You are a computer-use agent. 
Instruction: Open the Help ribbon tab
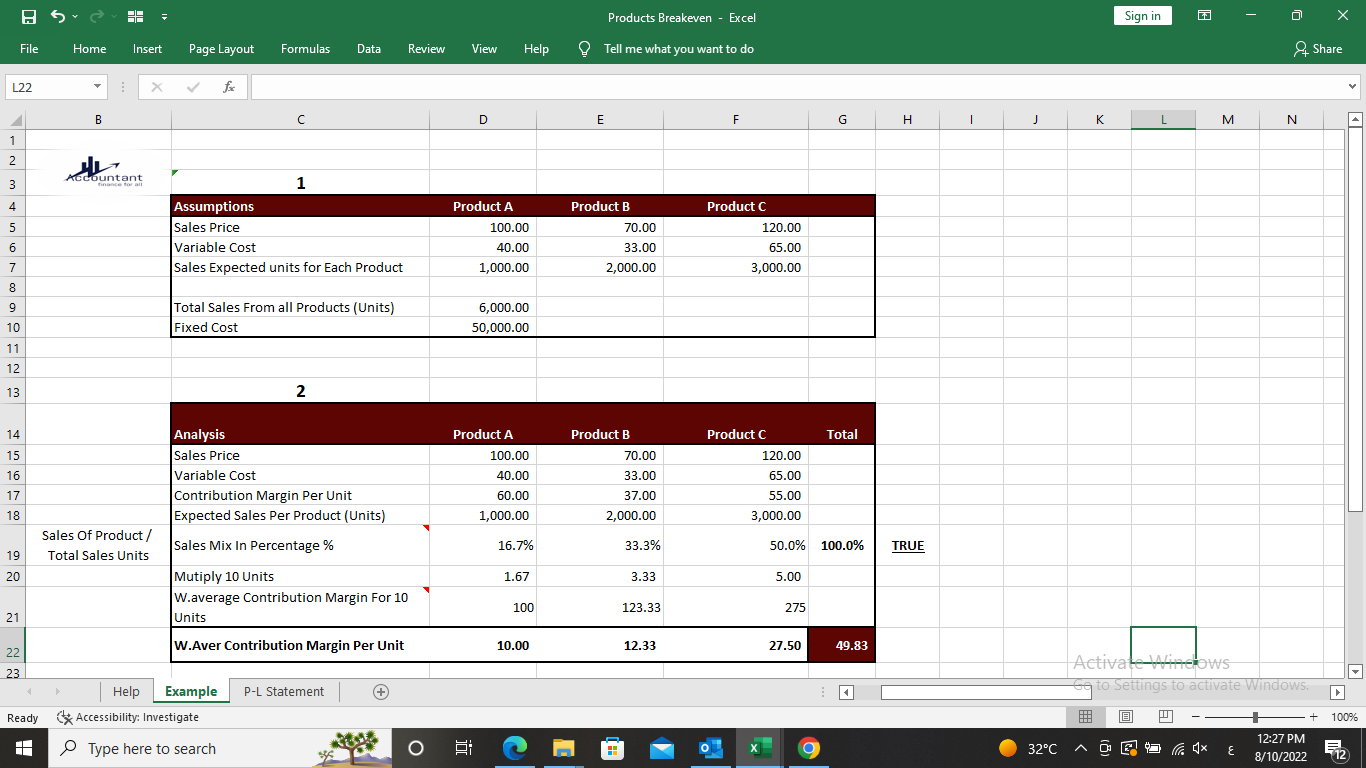(536, 48)
